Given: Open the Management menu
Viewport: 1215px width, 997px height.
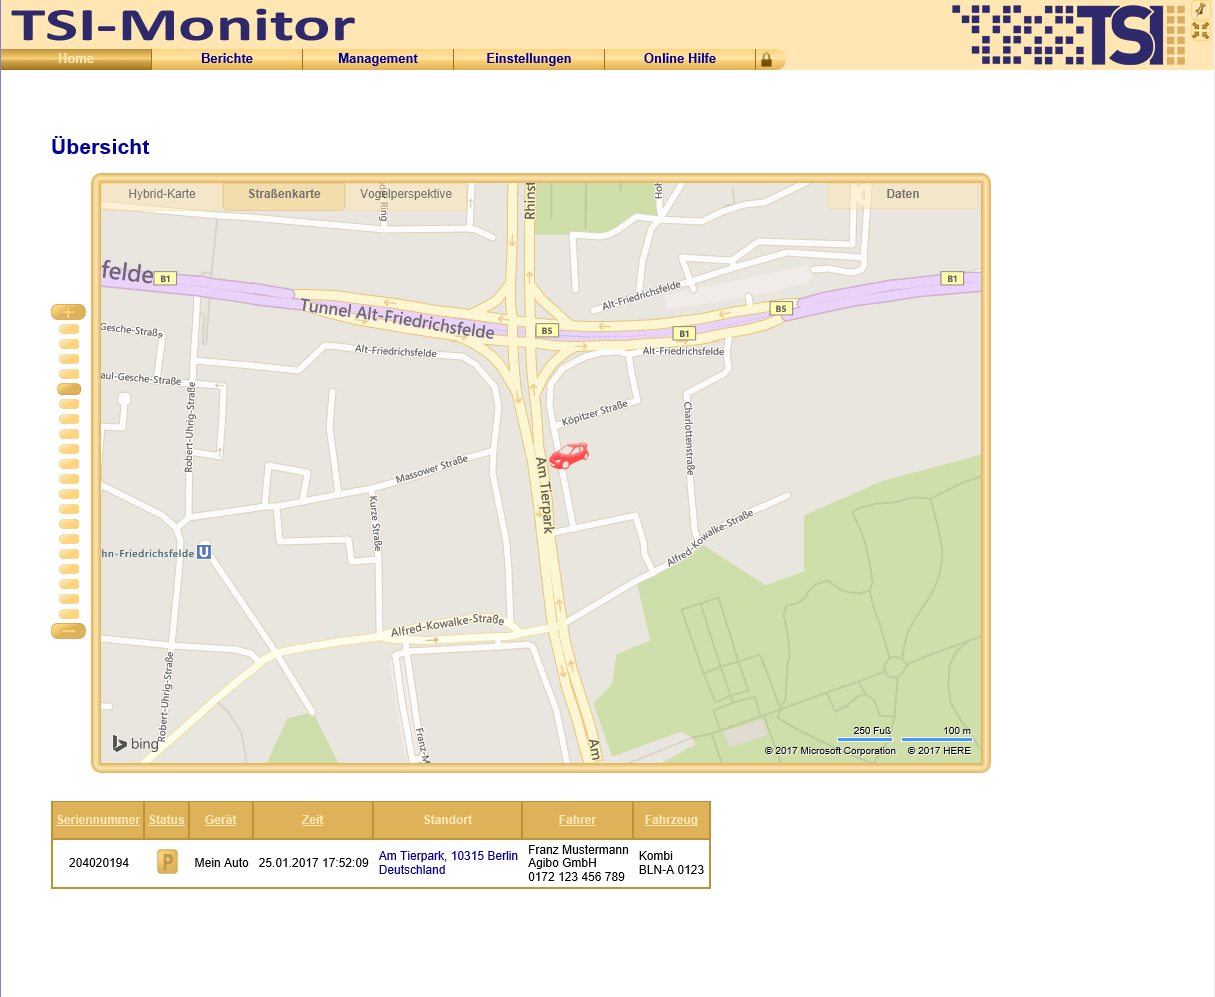Looking at the screenshot, I should coord(378,59).
